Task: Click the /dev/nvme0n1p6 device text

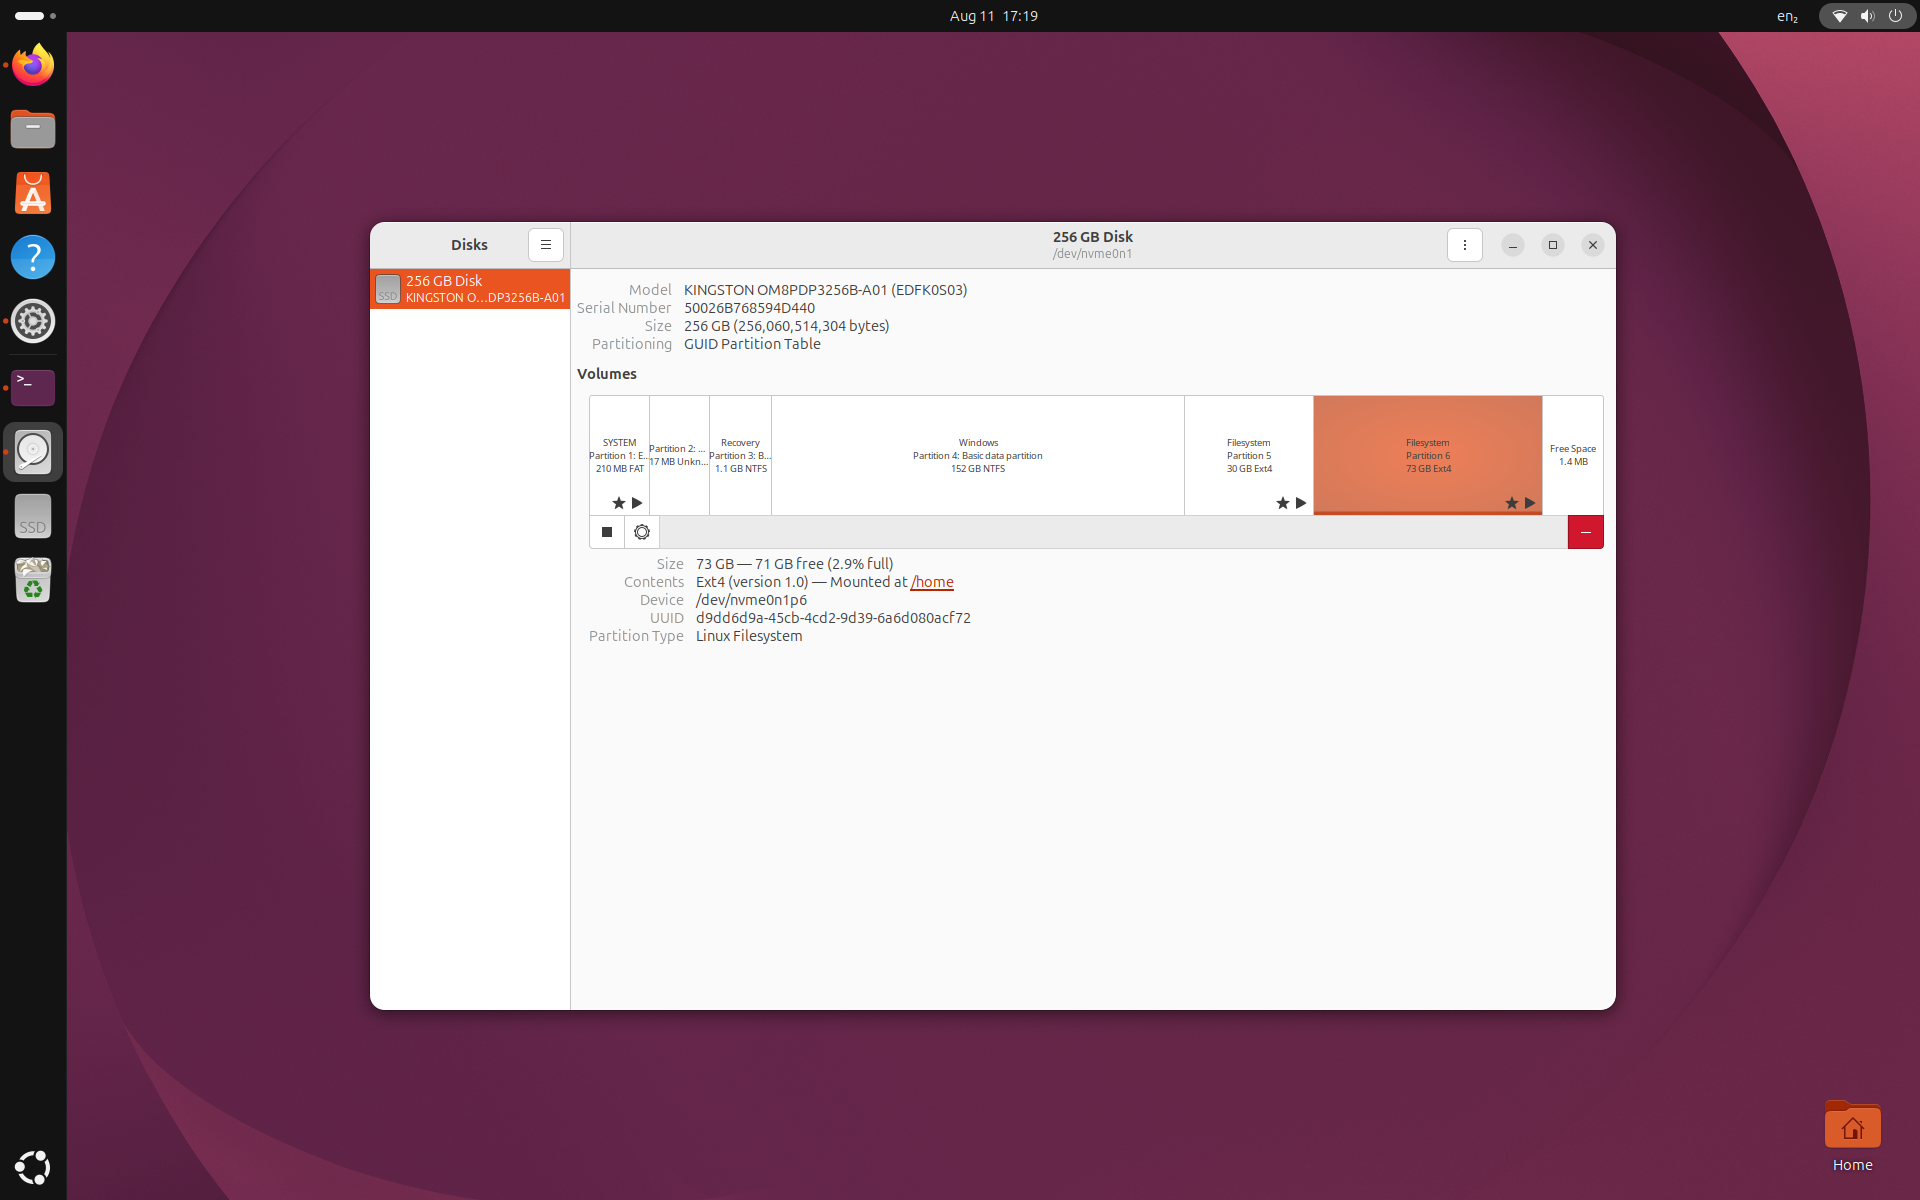Action: click(751, 600)
